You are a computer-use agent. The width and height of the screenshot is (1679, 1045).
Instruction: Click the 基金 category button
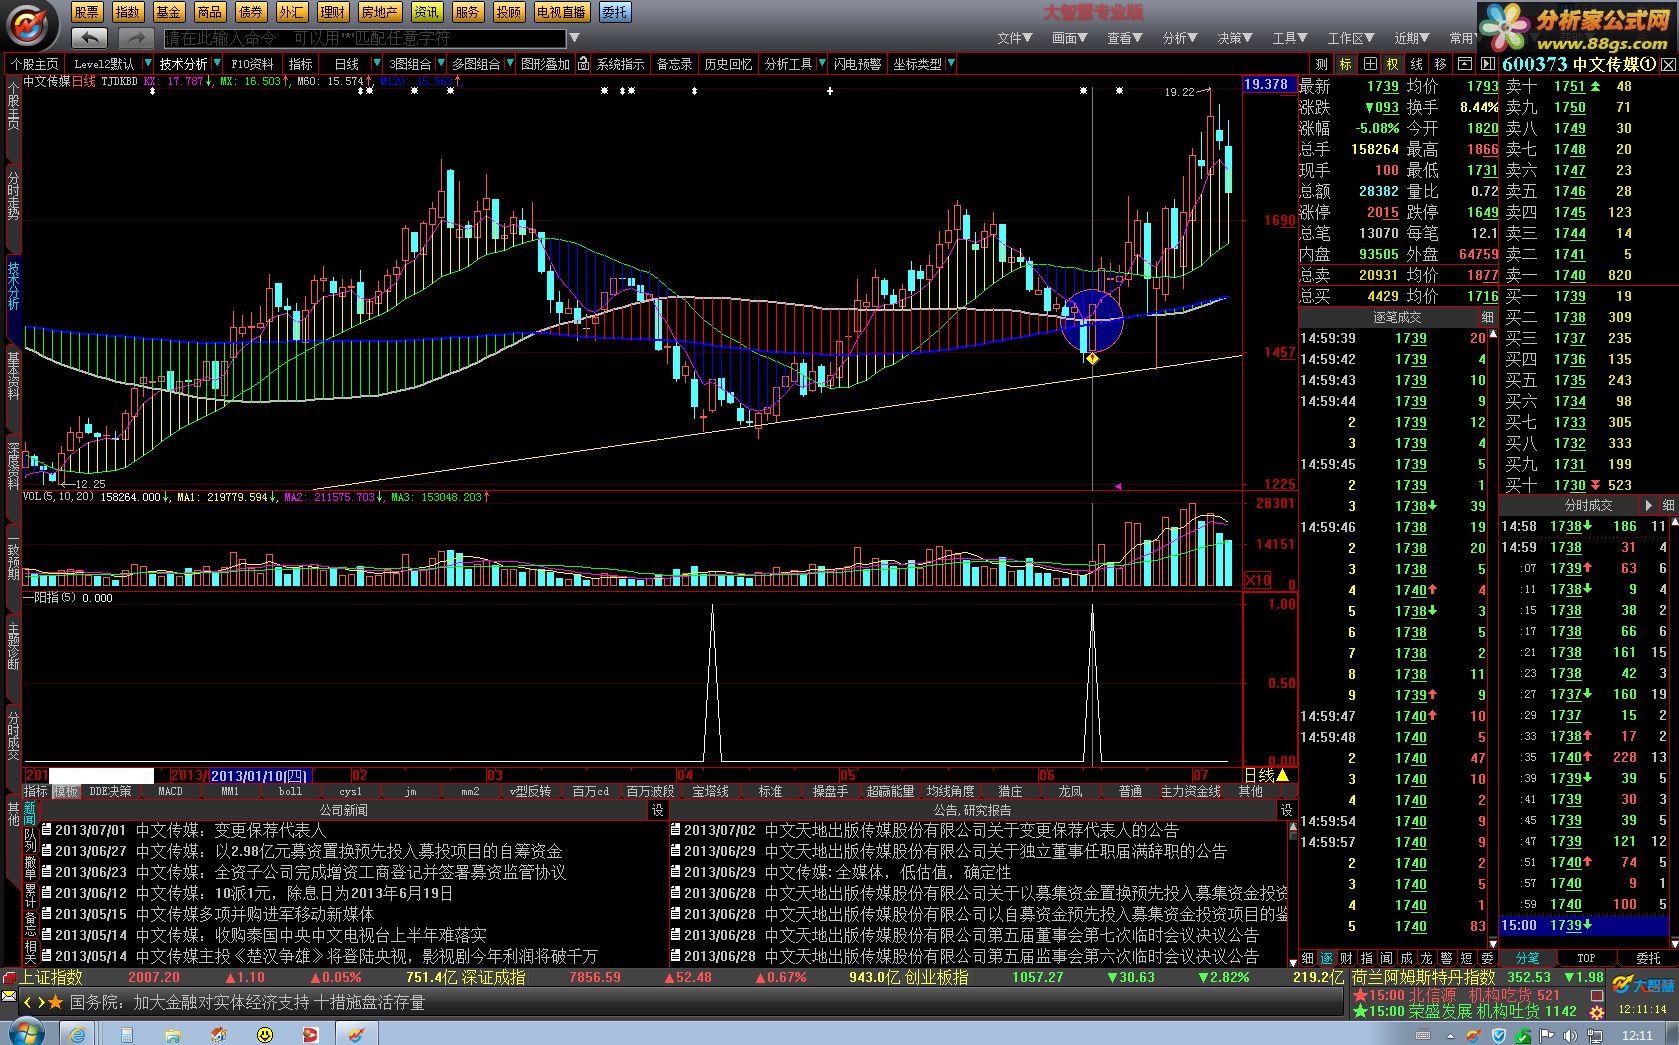[x=168, y=12]
